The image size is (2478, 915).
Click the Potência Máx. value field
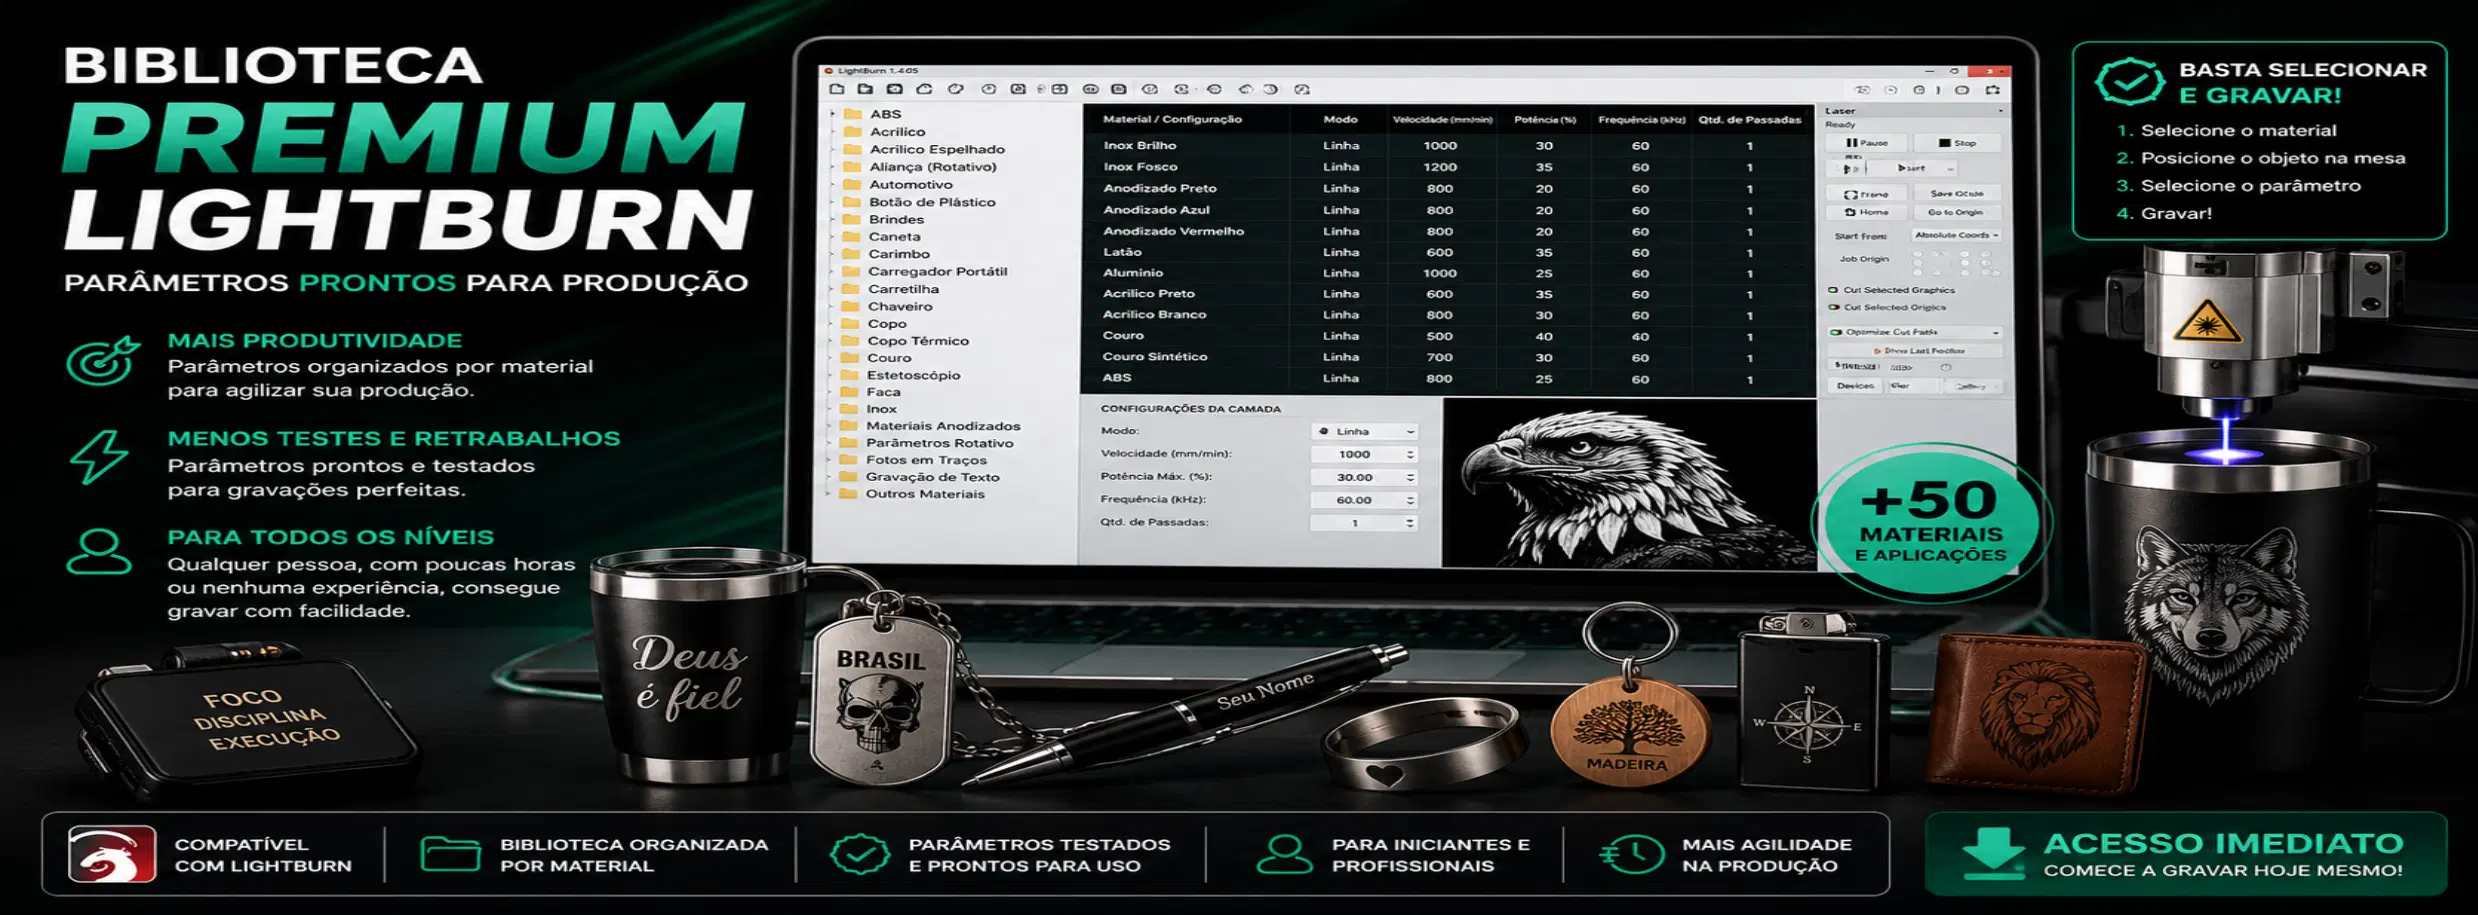[1364, 477]
